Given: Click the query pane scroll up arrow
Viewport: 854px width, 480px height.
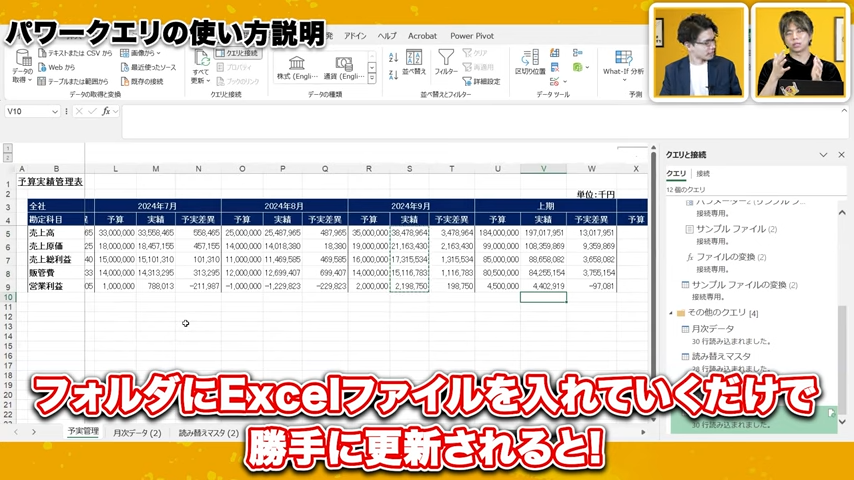Looking at the screenshot, I should (x=843, y=212).
